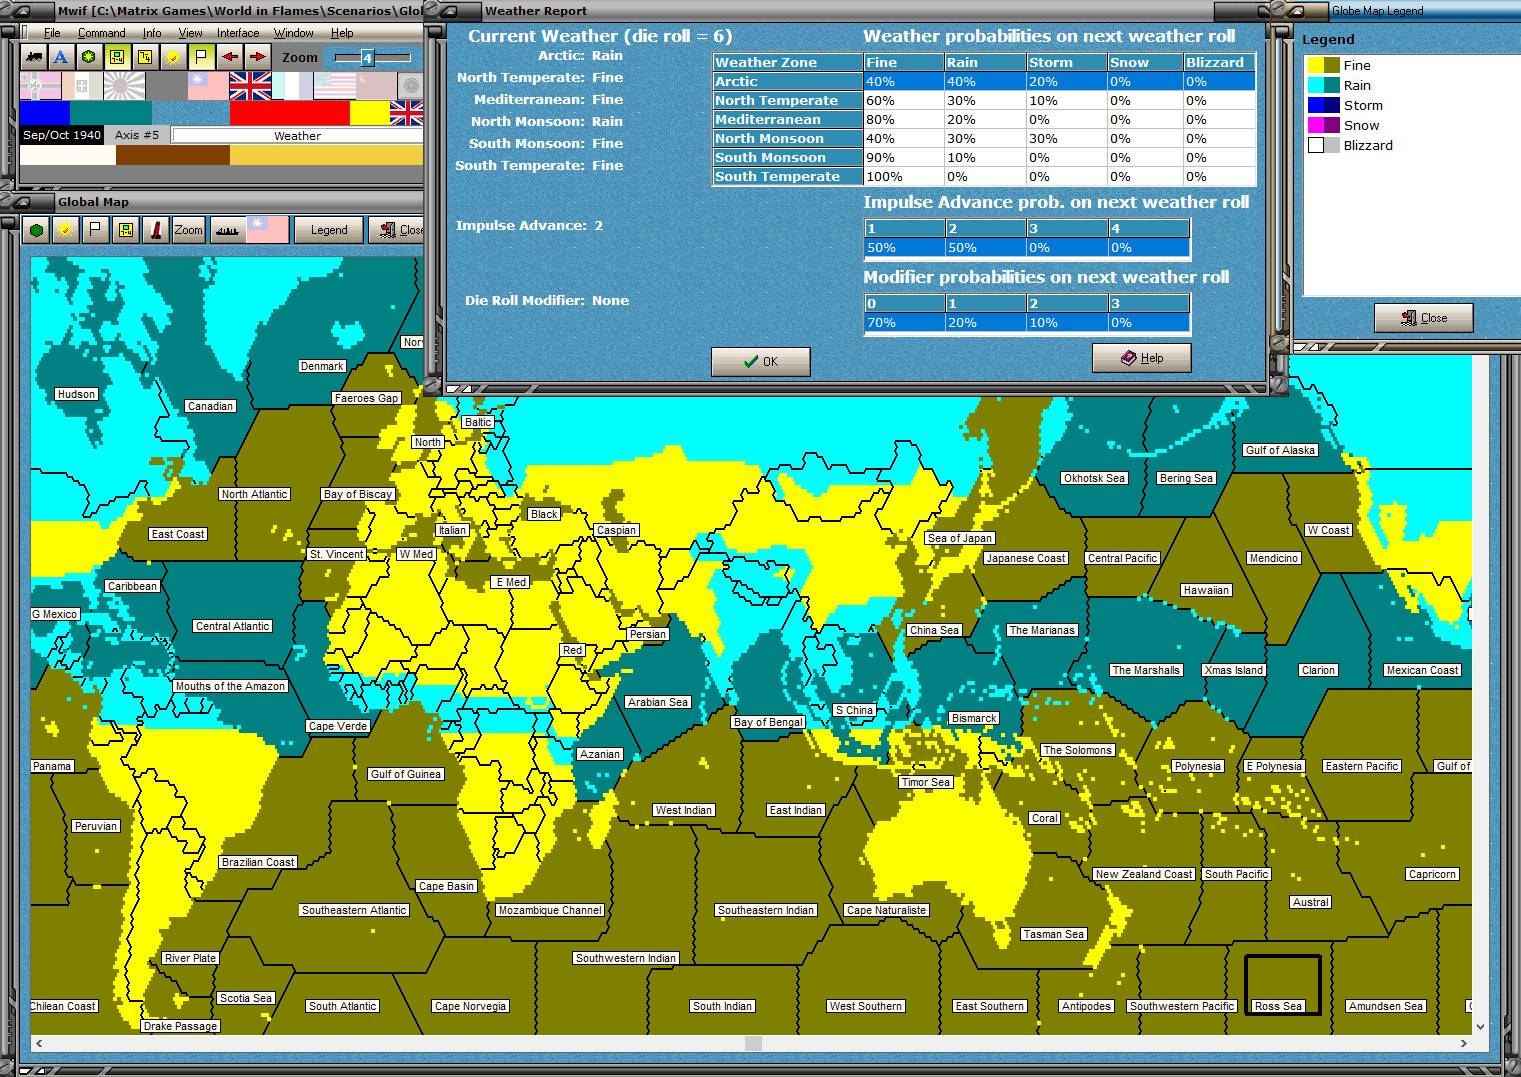Click the Rain legend entry

coord(1357,85)
